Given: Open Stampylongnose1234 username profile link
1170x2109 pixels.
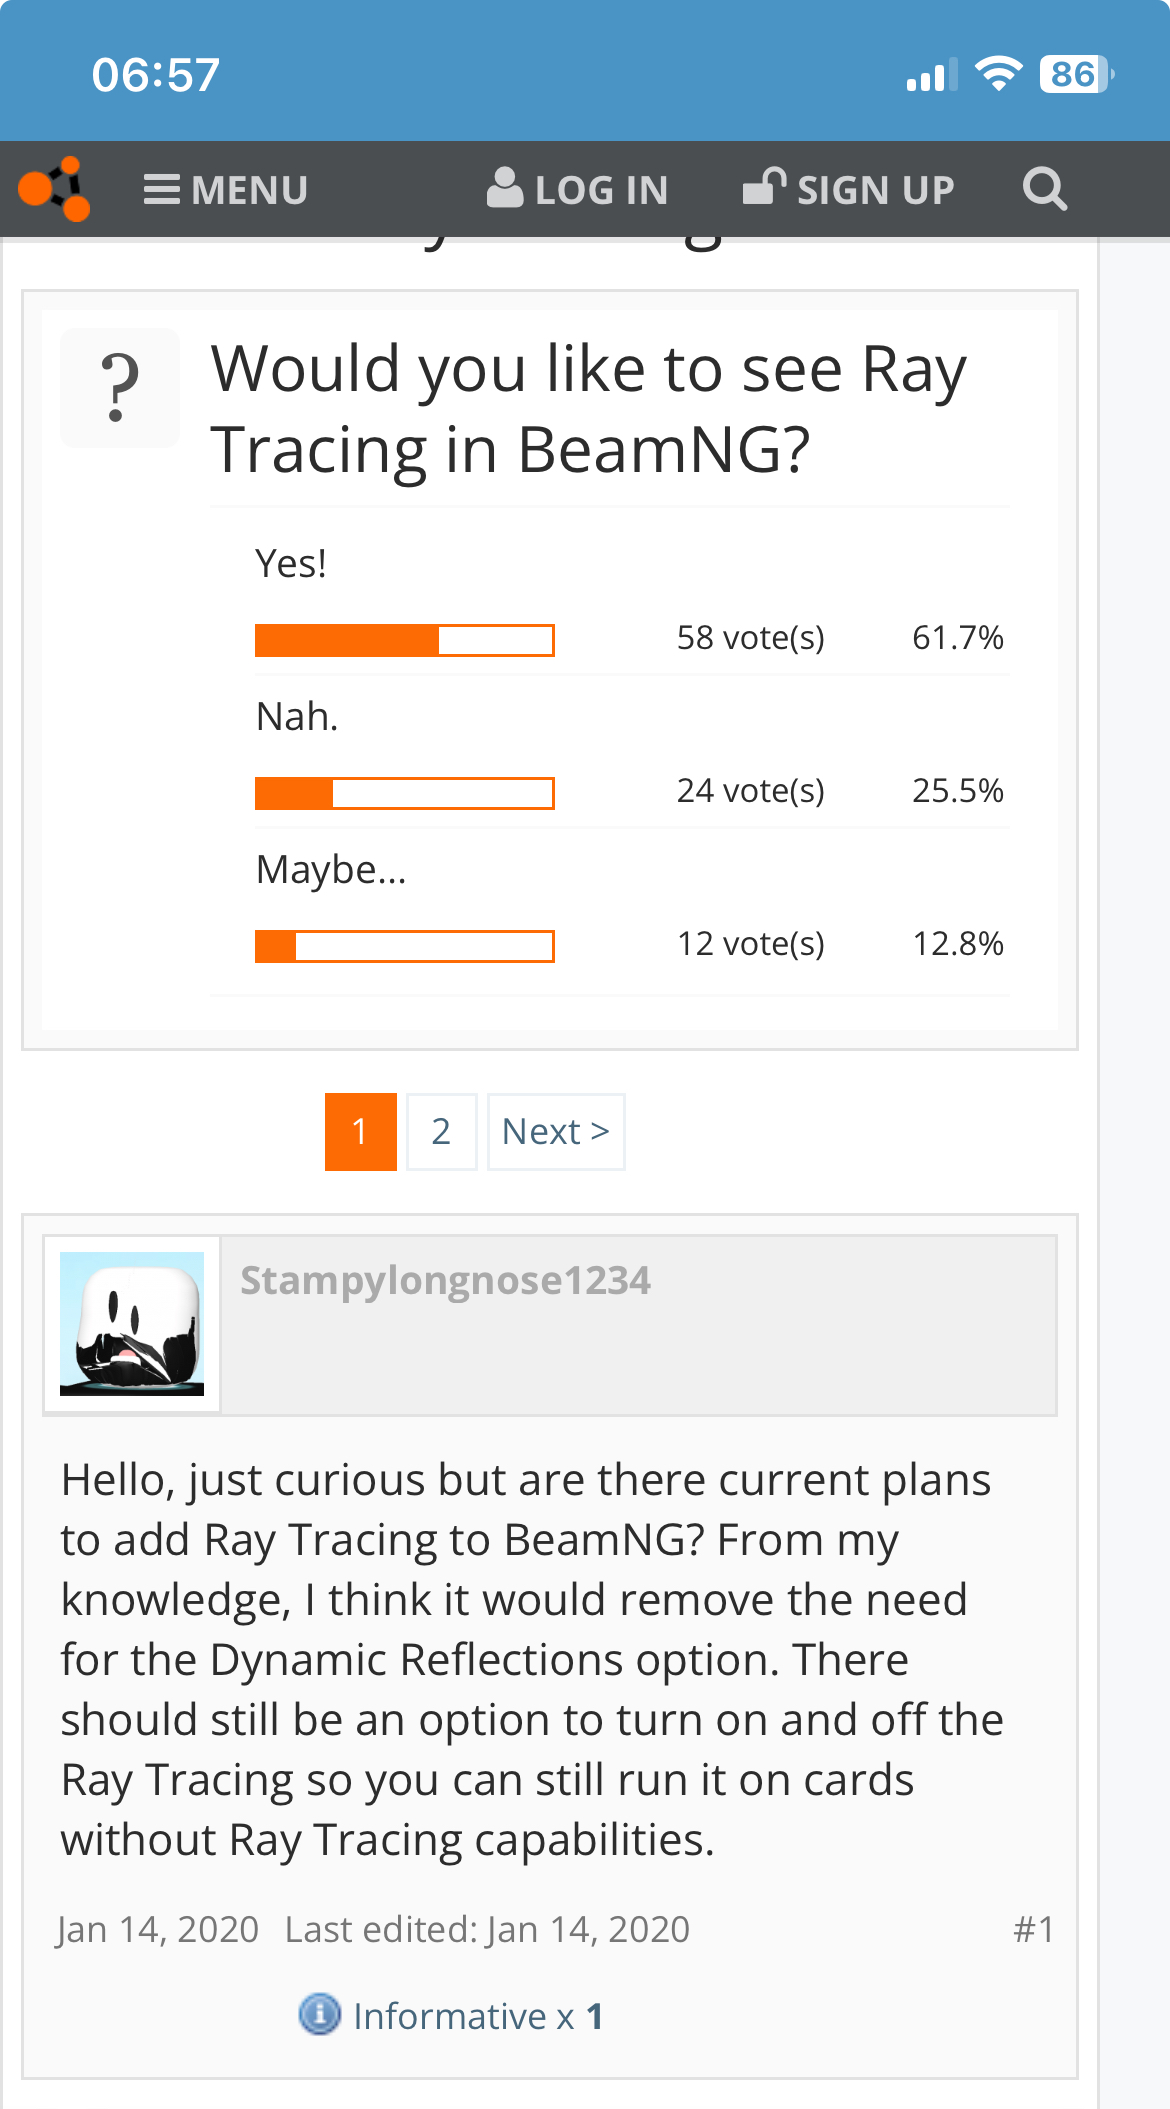Looking at the screenshot, I should [446, 1280].
